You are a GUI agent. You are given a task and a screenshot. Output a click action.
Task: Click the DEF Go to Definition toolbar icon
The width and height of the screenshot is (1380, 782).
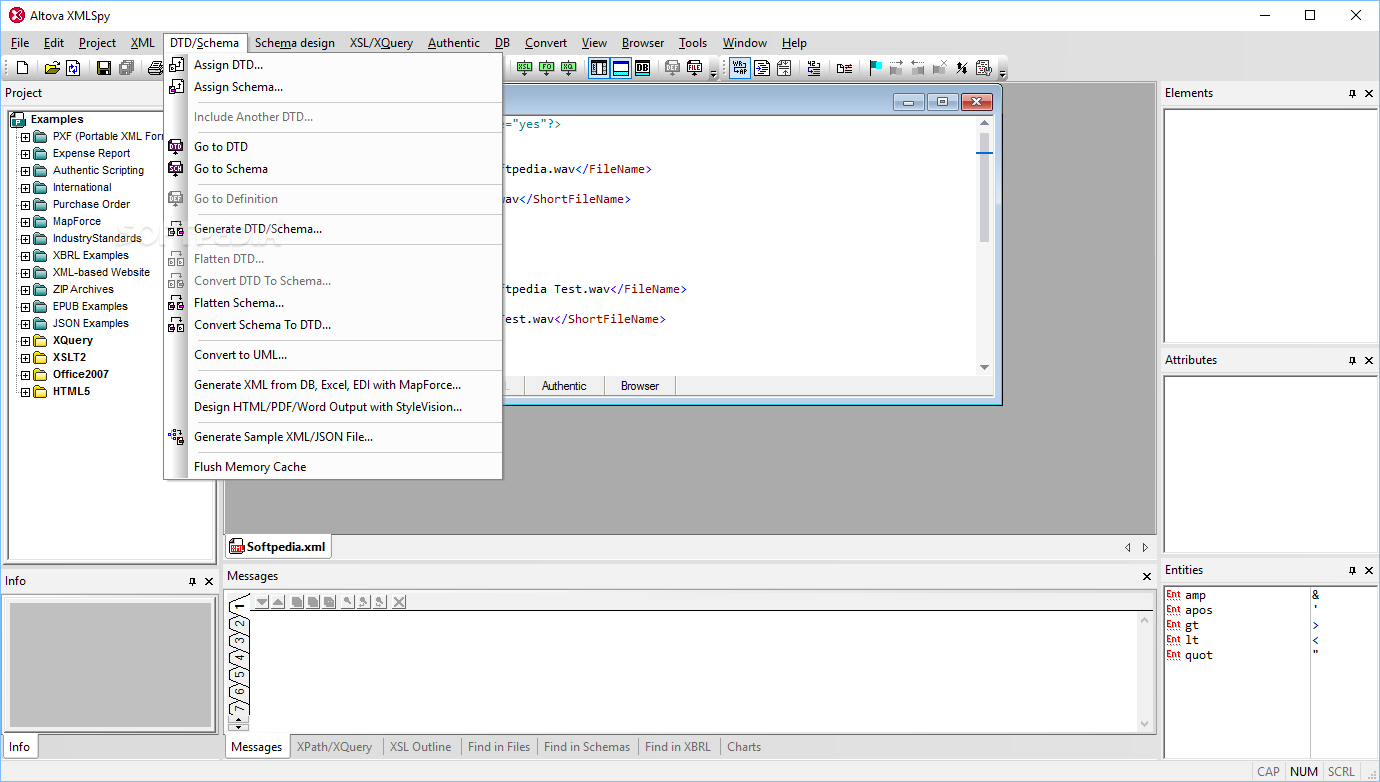click(x=673, y=68)
